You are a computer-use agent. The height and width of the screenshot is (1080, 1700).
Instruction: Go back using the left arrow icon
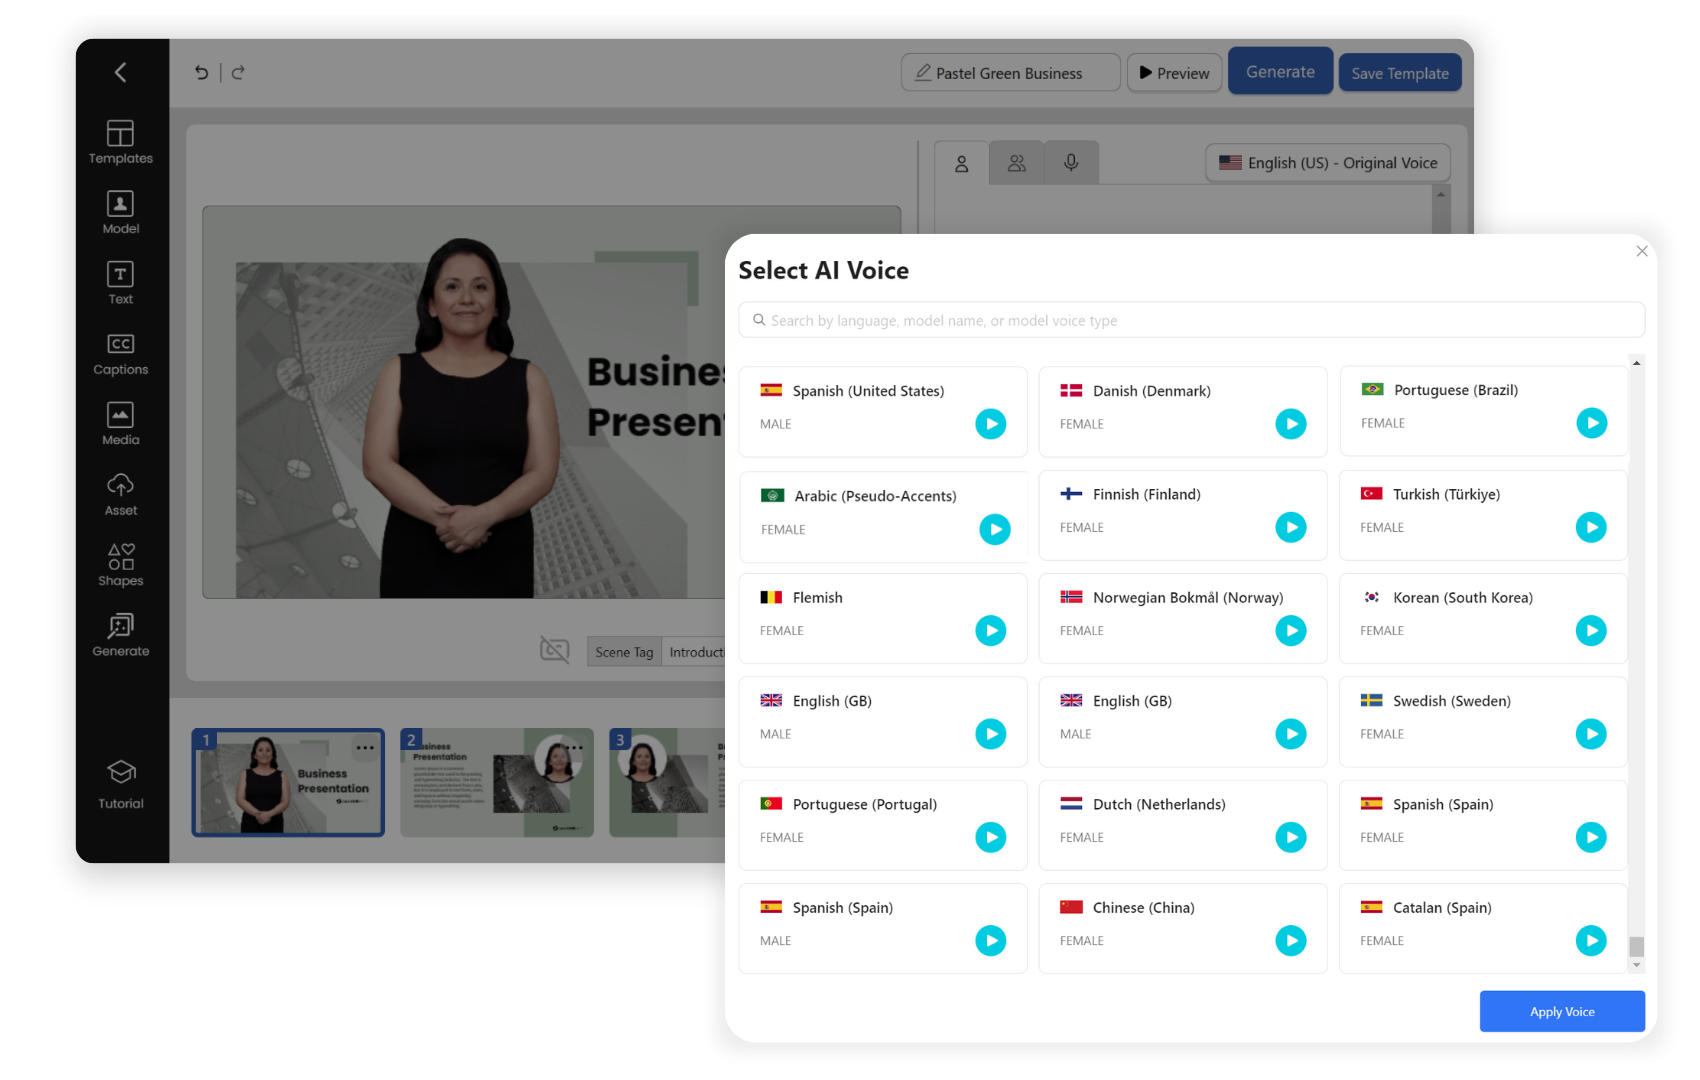click(x=120, y=72)
